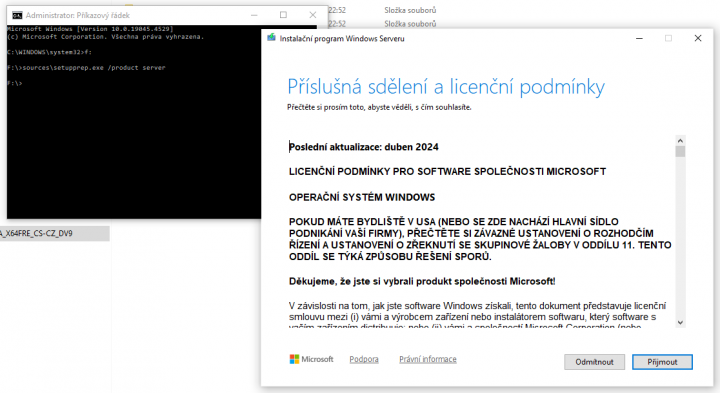Click license text scrollbar up arrow
This screenshot has width=720, height=393.
pyautogui.click(x=680, y=140)
